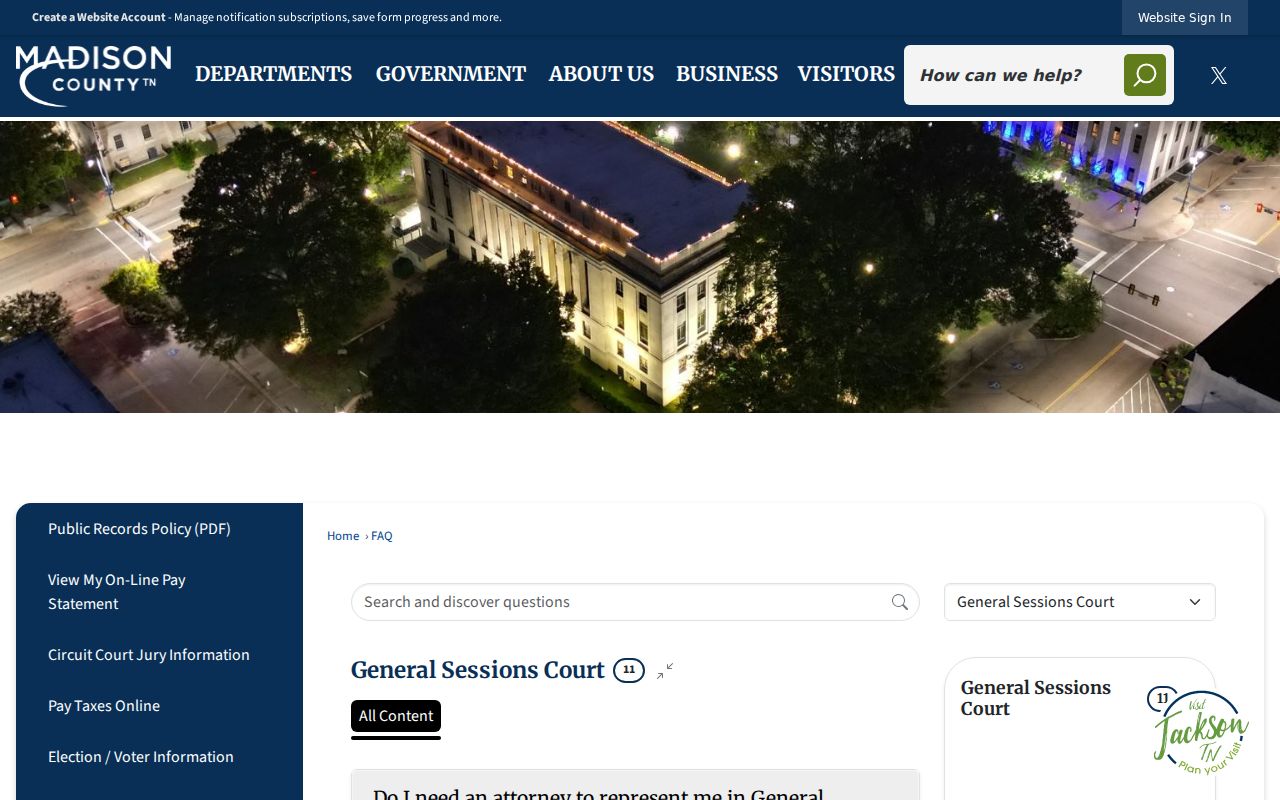Click the Madison County TN logo
The image size is (1280, 800).
click(x=93, y=75)
